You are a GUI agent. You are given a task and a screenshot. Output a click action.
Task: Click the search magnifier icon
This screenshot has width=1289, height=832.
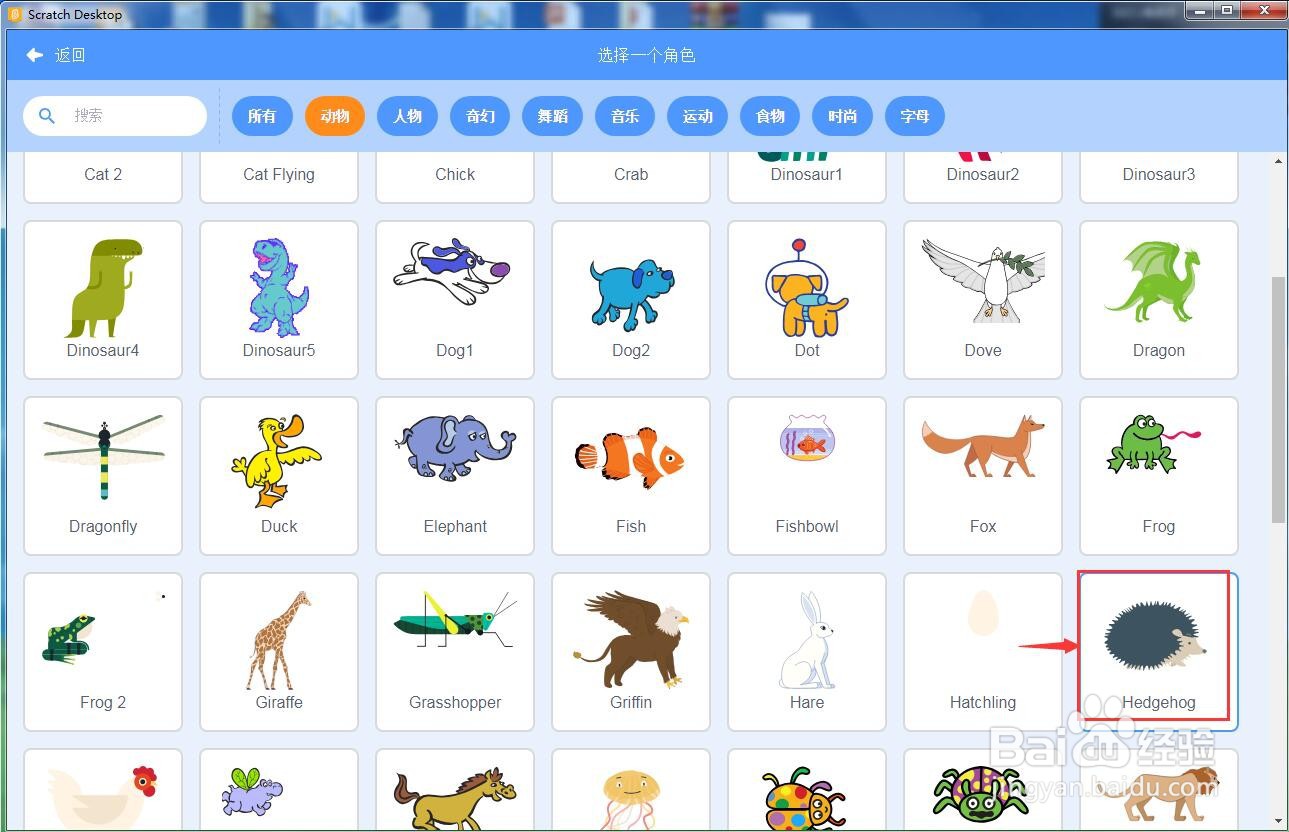pos(46,116)
